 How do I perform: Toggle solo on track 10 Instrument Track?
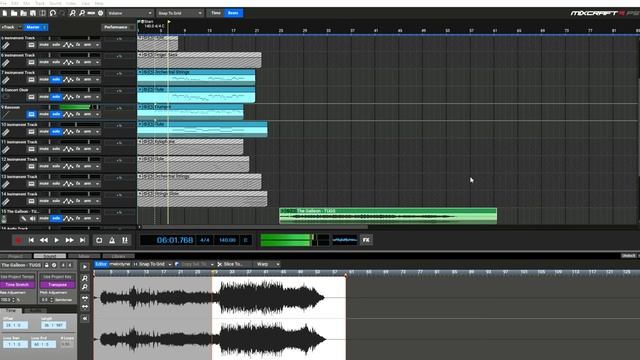(56, 131)
